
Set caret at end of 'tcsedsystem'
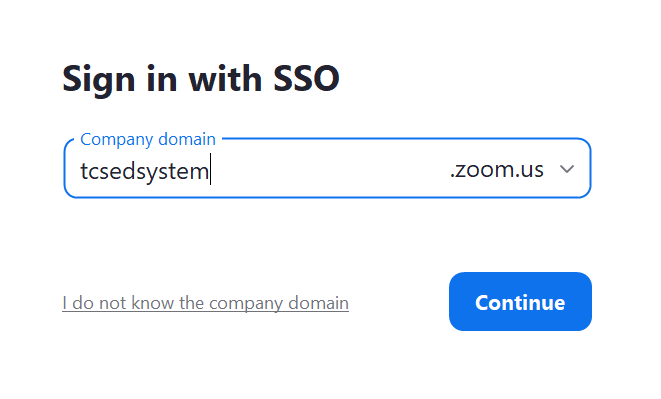coord(210,171)
